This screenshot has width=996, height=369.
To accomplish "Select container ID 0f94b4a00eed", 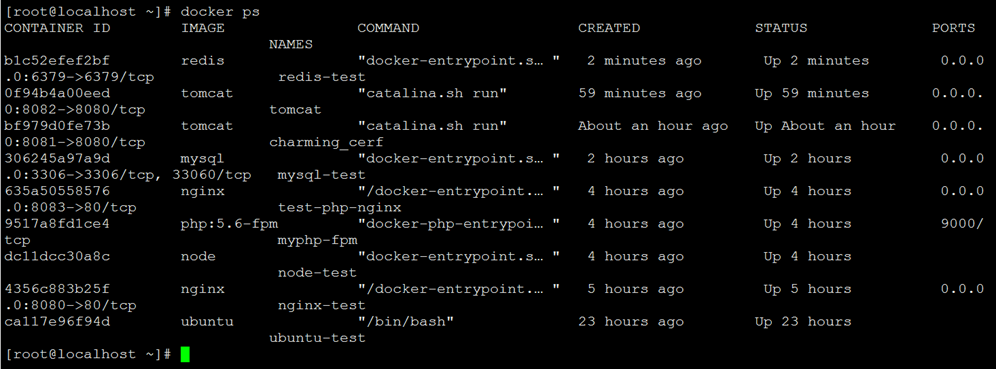I will [x=57, y=93].
